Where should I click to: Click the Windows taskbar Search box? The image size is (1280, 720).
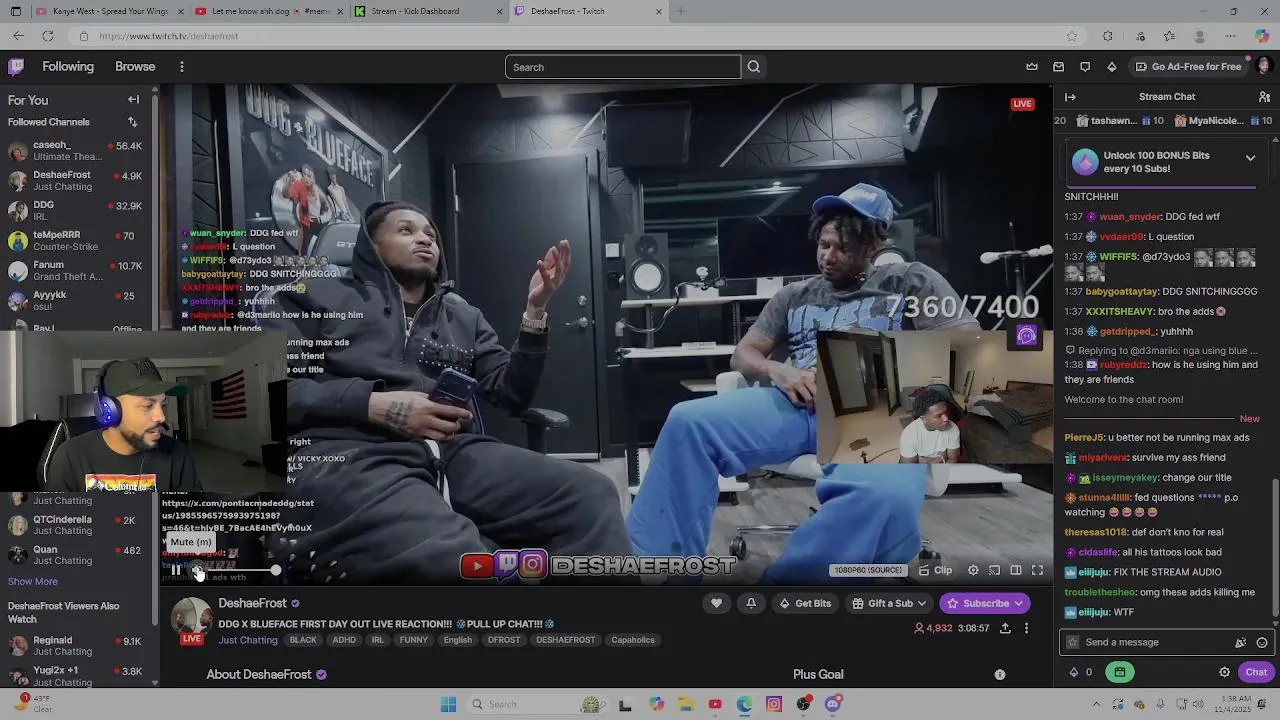click(x=536, y=704)
